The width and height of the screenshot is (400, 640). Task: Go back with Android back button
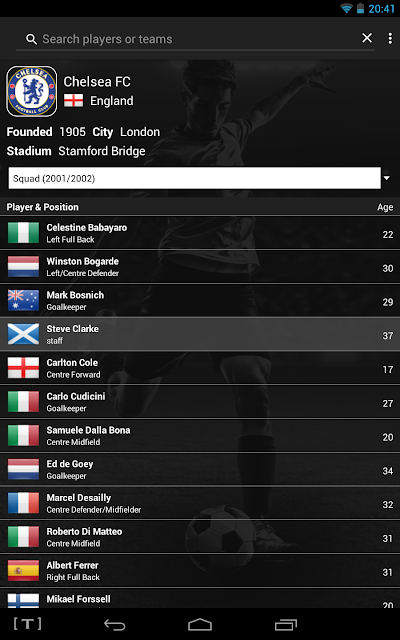114,624
